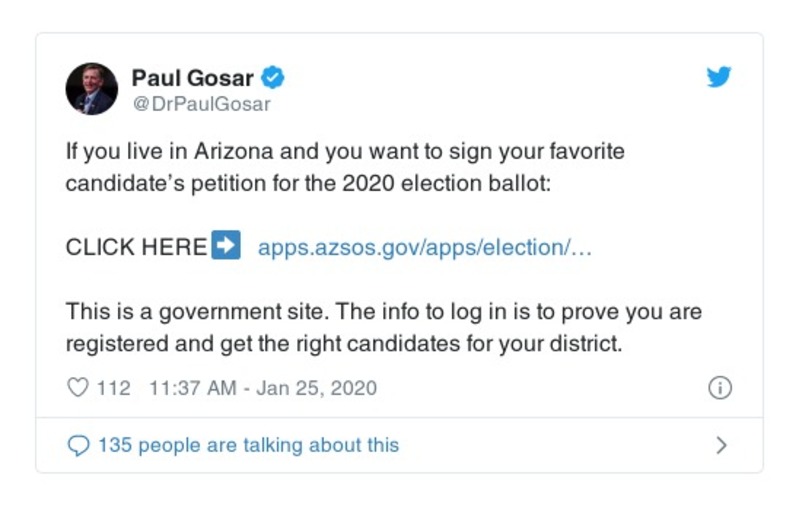This screenshot has width=799, height=513.
Task: Open "135 people are talking about this"
Action: (248, 445)
